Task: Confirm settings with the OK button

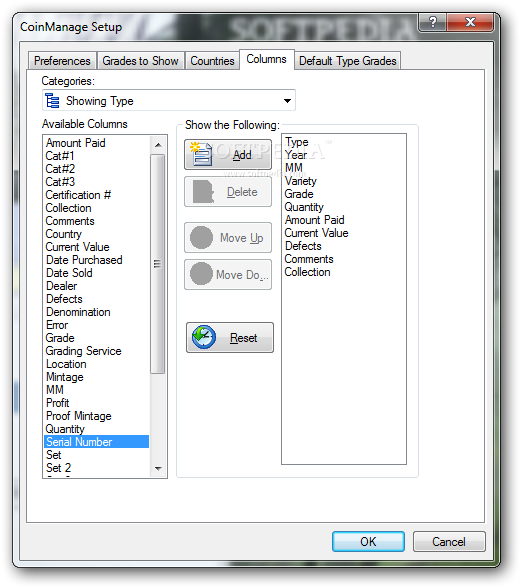Action: pyautogui.click(x=368, y=541)
